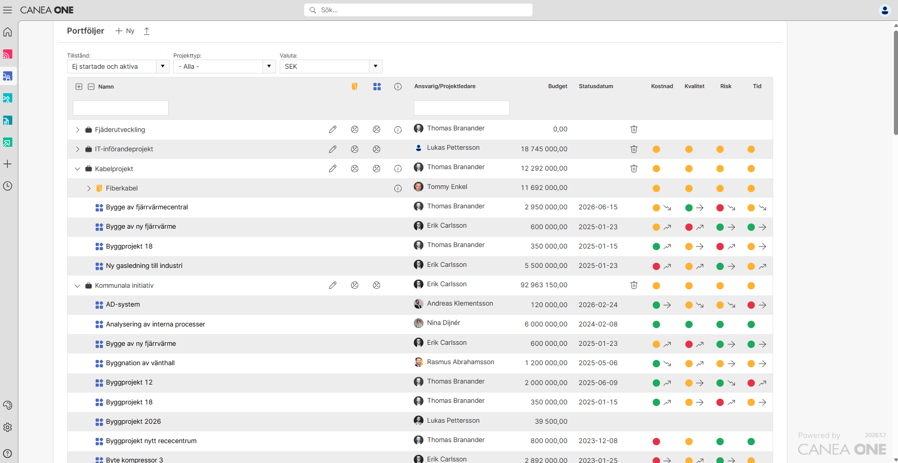
Task: Open the support headset icon in sidebar
Action: click(x=7, y=405)
